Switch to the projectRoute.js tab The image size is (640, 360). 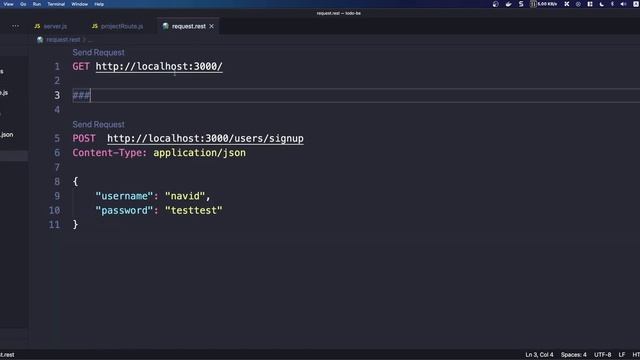(x=118, y=26)
